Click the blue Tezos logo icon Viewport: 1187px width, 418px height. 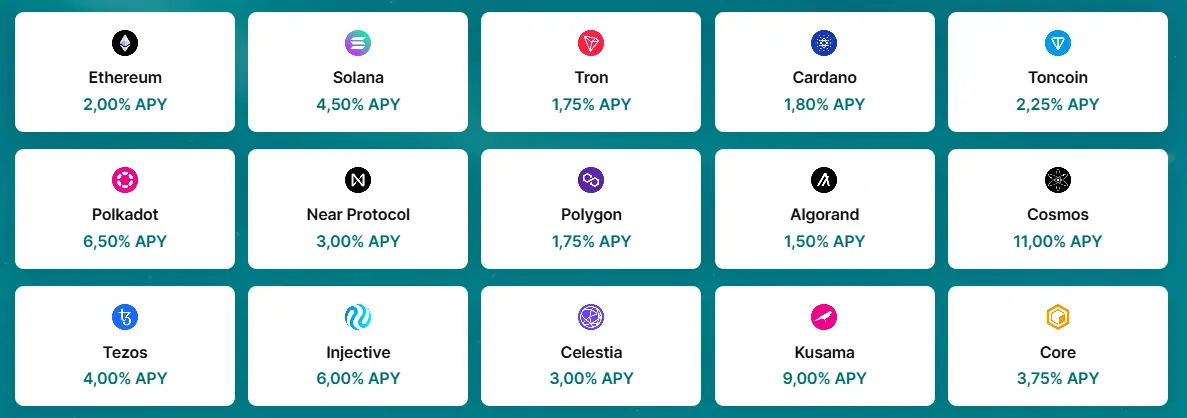[x=125, y=317]
